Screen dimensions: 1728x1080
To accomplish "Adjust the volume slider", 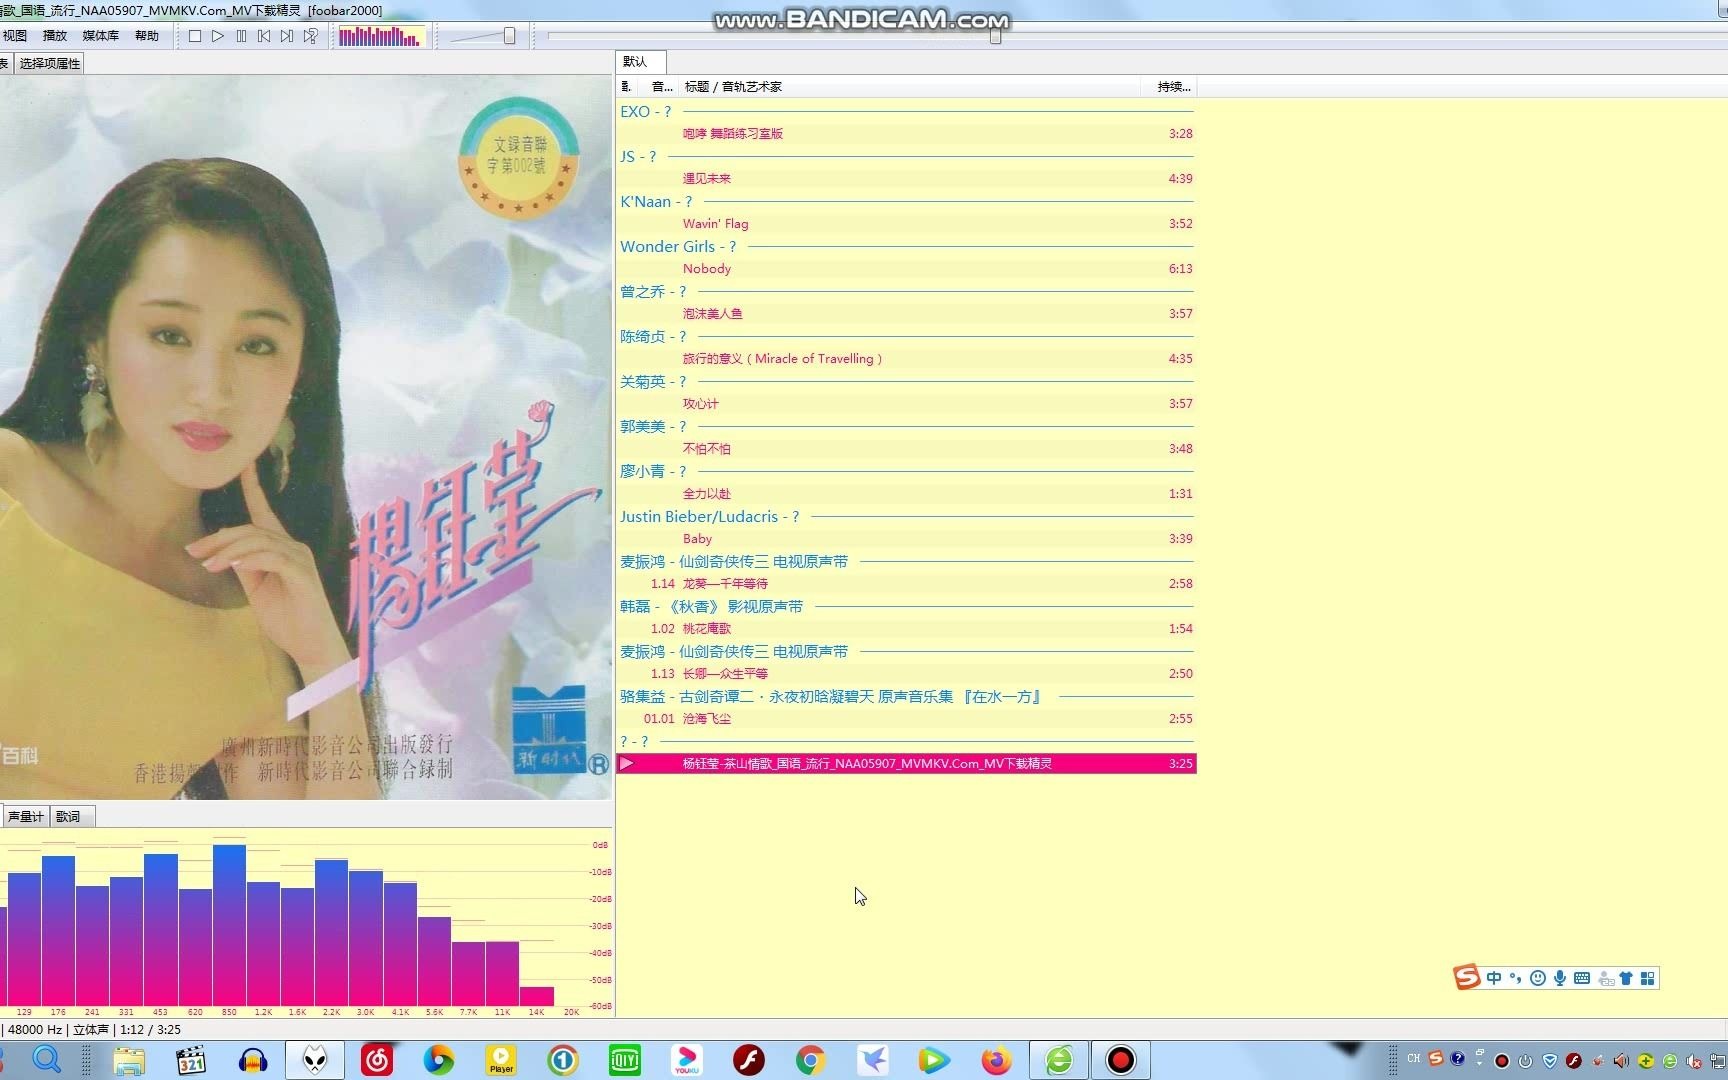I will pos(509,36).
